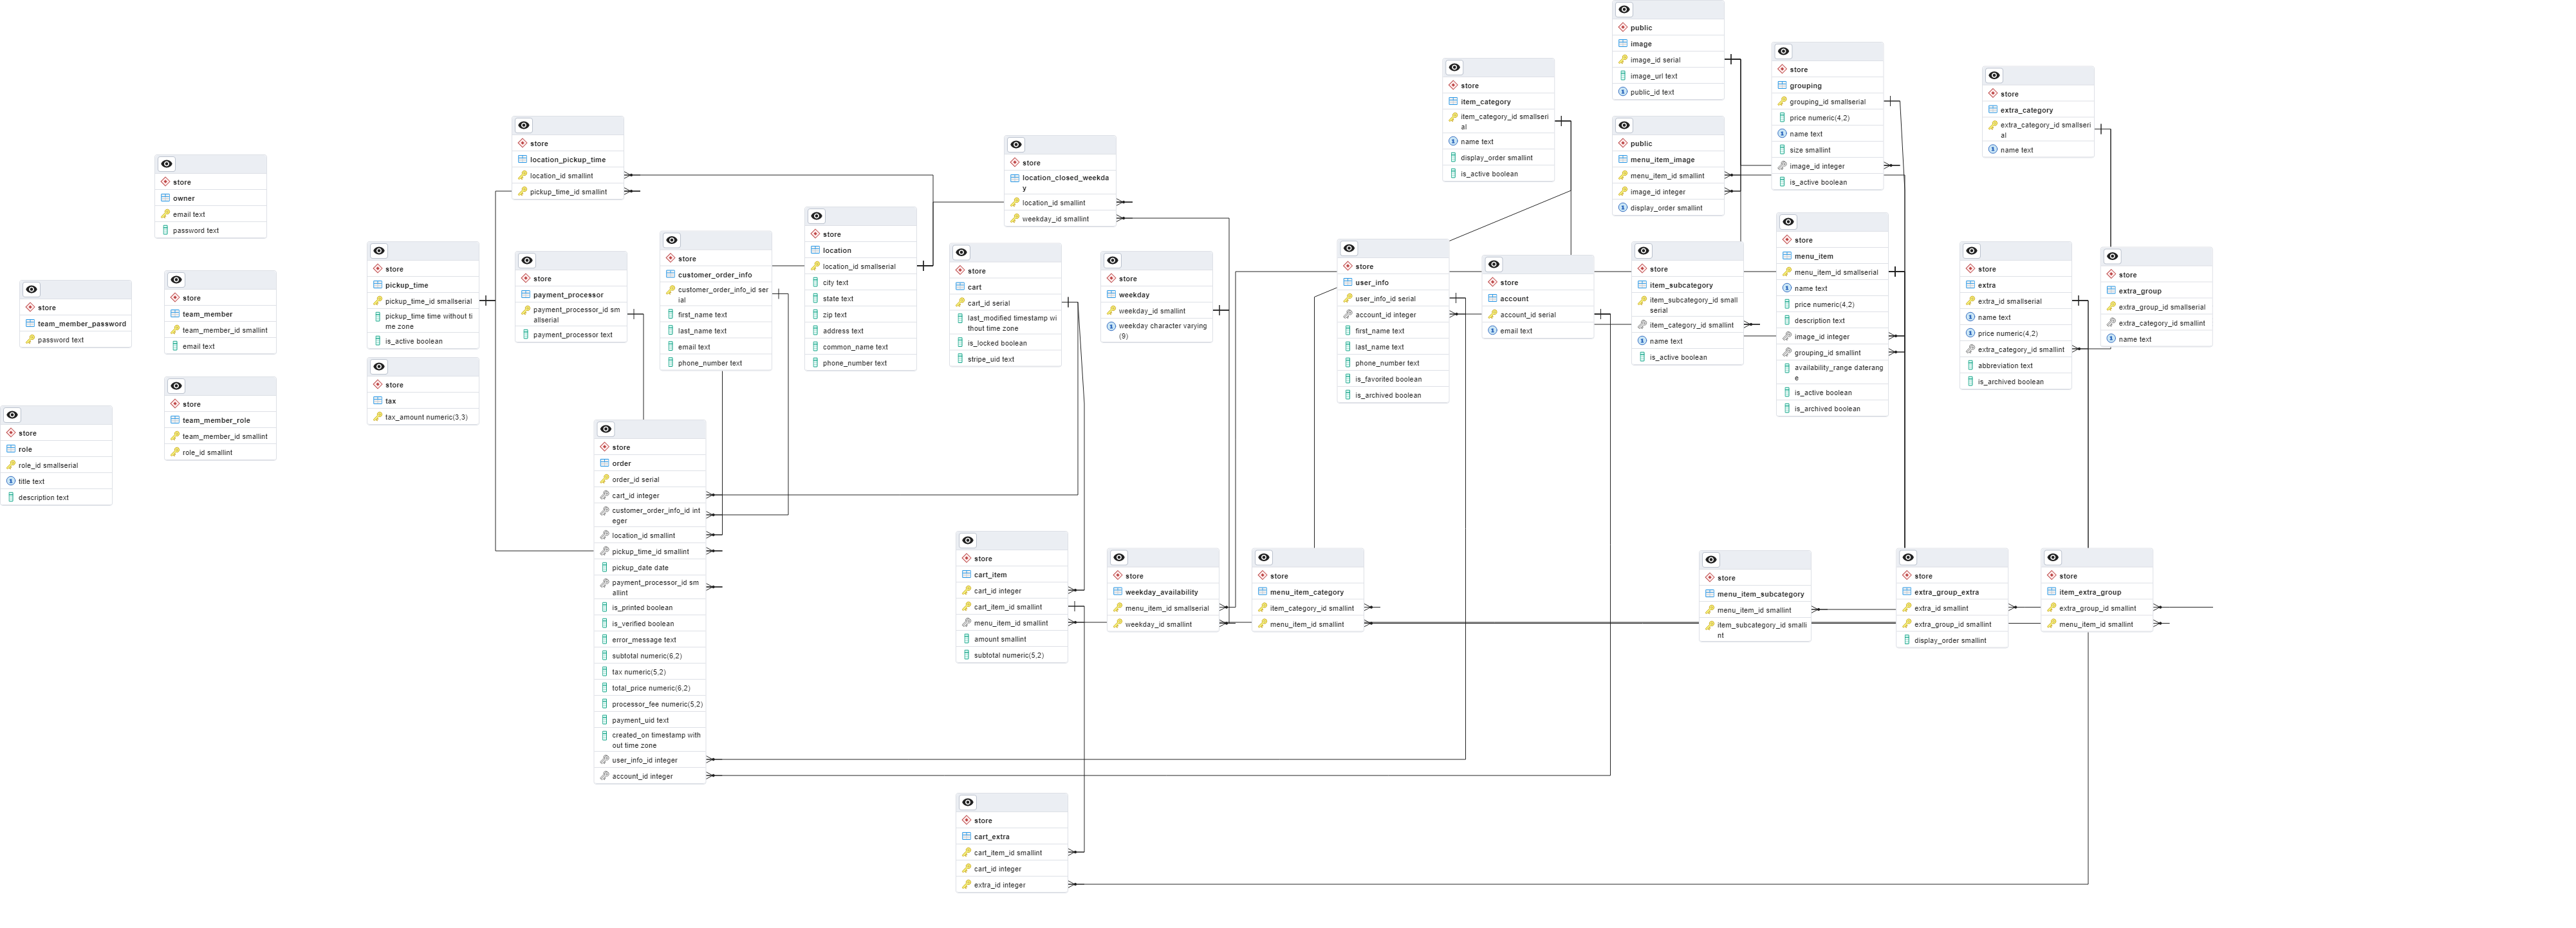This screenshot has height=928, width=2576.
Task: Click the table icon beside extra_group_extra
Action: click(1907, 591)
